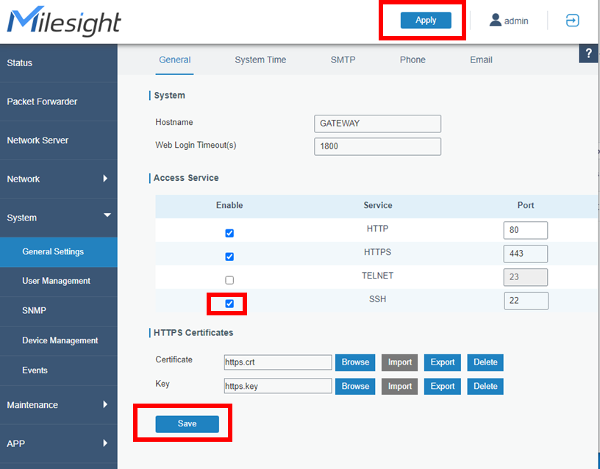The width and height of the screenshot is (600, 469).
Task: Switch to the System Time tab
Action: tap(260, 60)
